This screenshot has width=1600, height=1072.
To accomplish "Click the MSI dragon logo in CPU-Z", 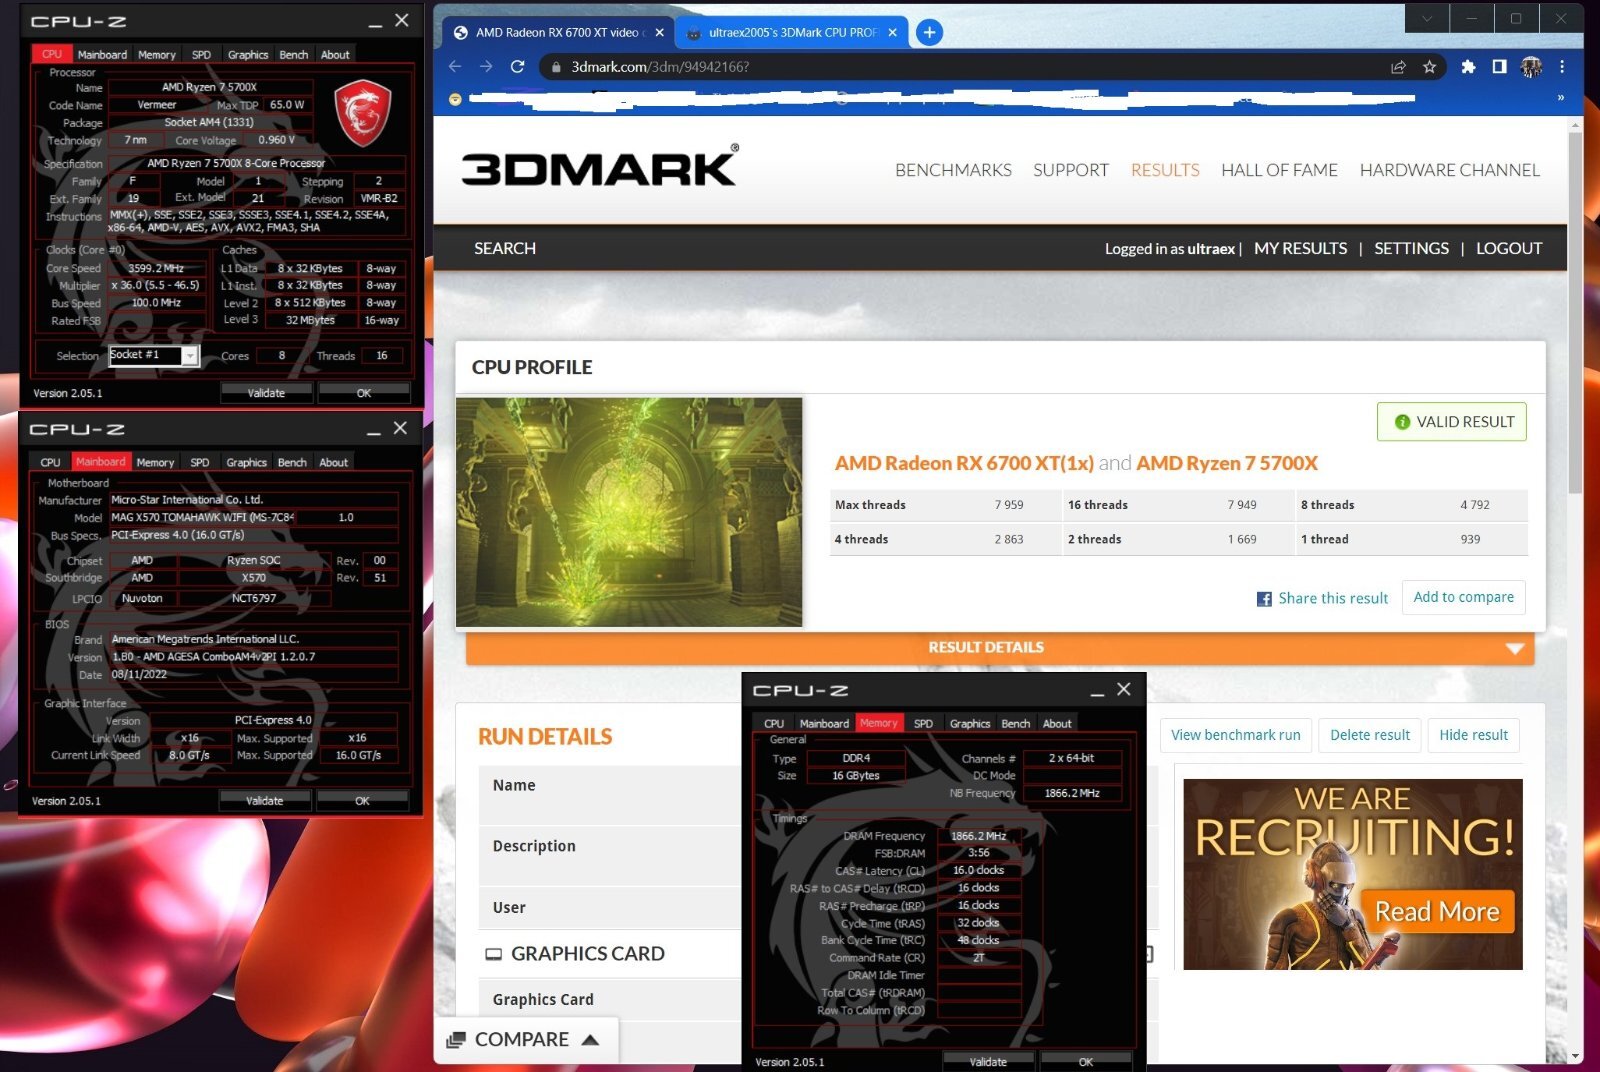I will (362, 114).
